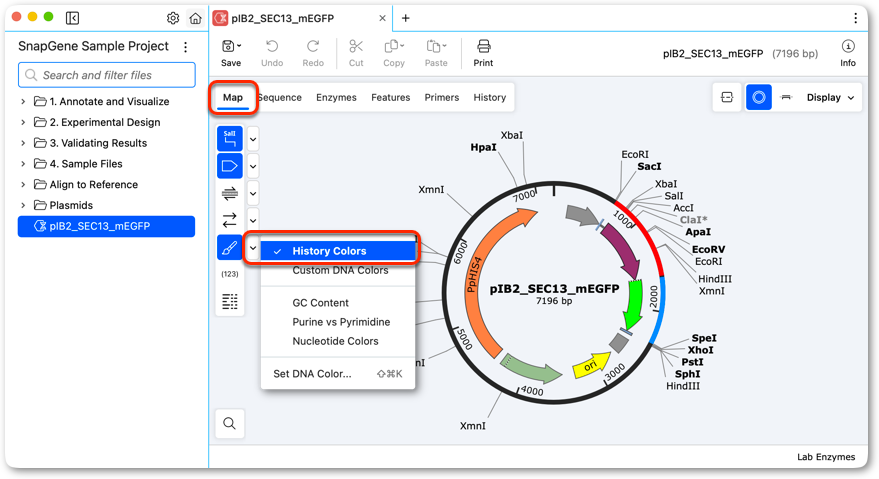The width and height of the screenshot is (879, 479).
Task: Choose Purine vs Pyrimidine option
Action: click(x=338, y=322)
